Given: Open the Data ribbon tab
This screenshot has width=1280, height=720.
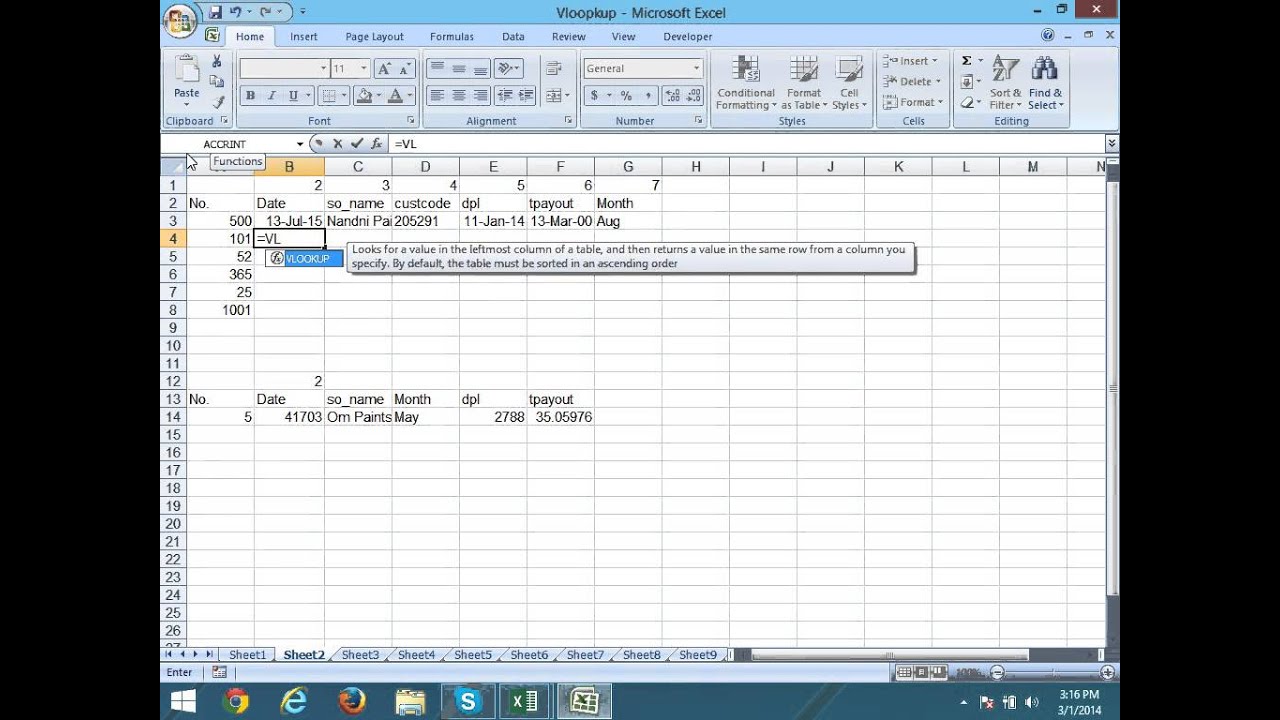Looking at the screenshot, I should coord(513,37).
